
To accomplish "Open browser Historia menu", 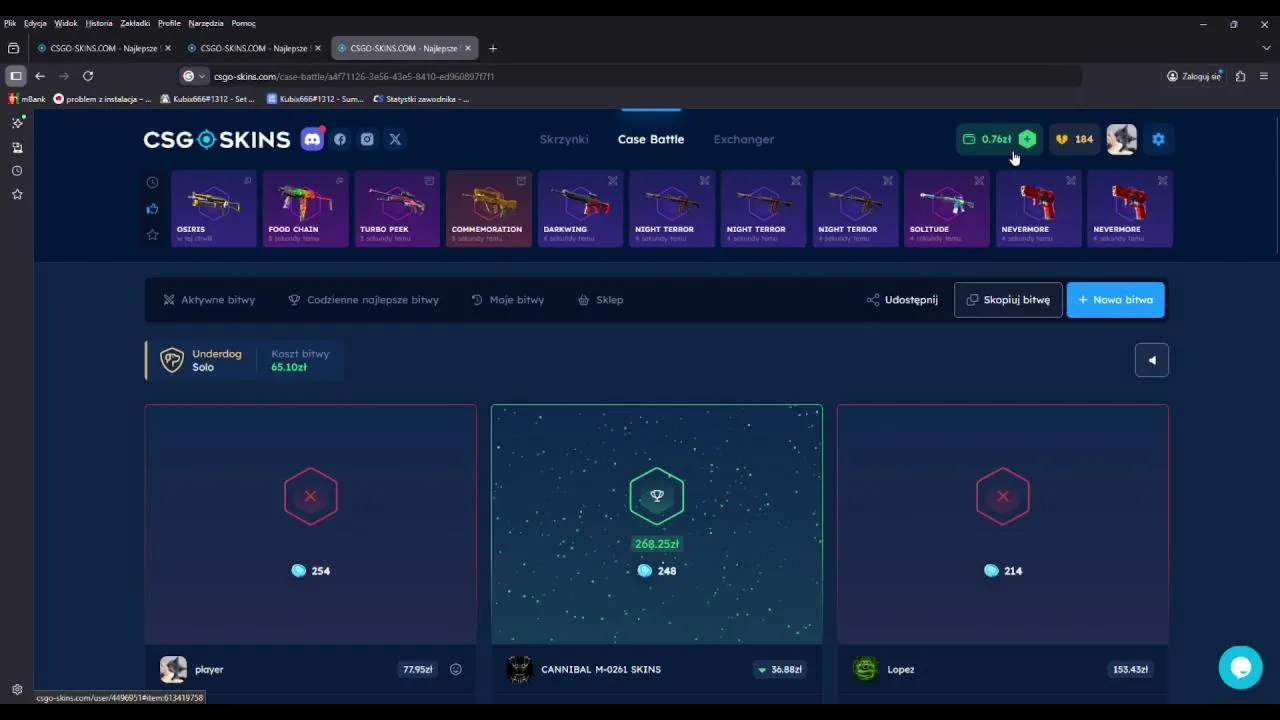I will [x=99, y=23].
